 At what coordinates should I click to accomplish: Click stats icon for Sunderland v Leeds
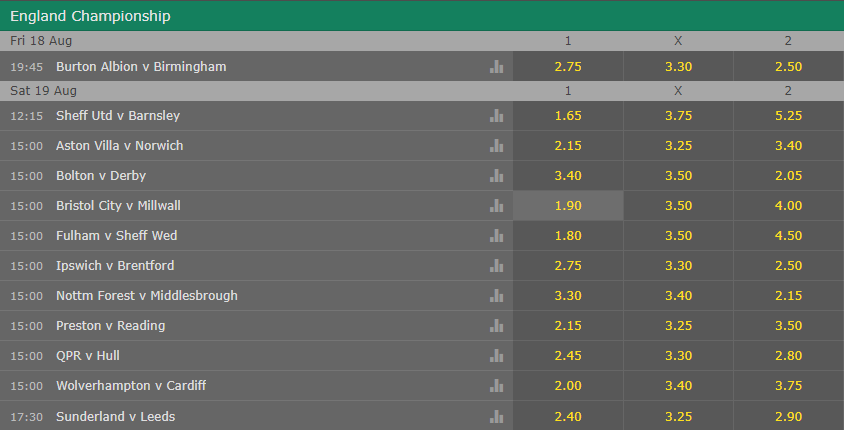pos(496,417)
